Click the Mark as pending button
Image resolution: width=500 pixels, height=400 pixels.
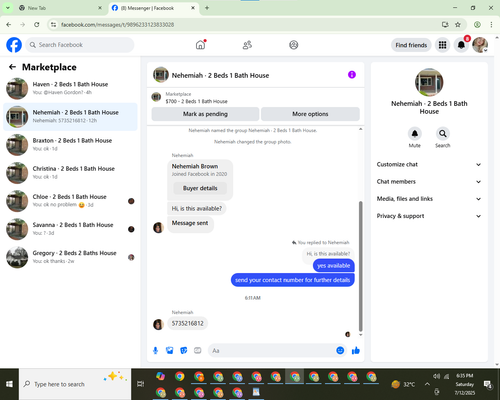[205, 114]
